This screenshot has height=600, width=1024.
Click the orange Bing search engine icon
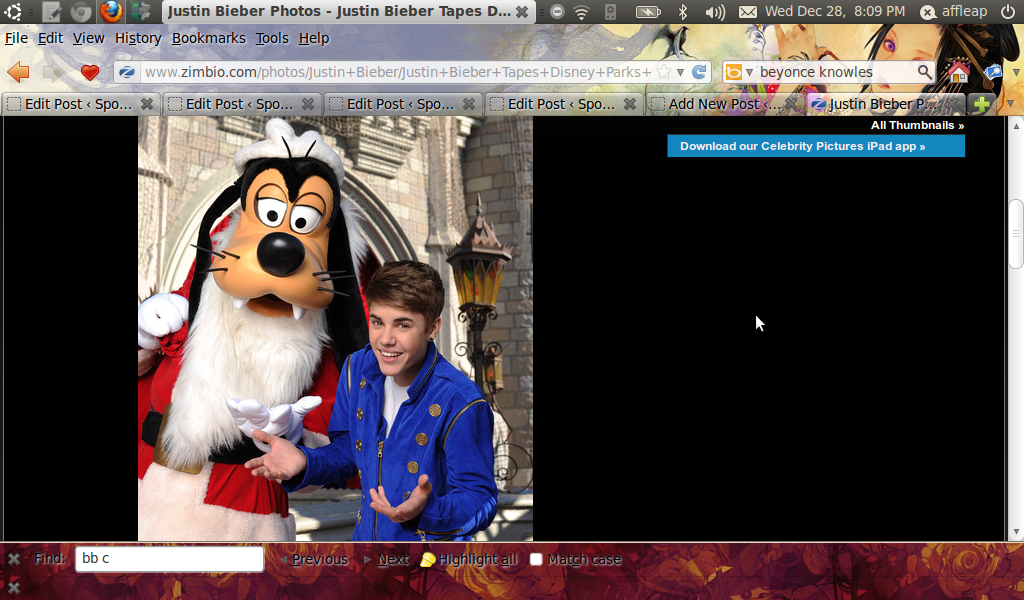(x=734, y=72)
